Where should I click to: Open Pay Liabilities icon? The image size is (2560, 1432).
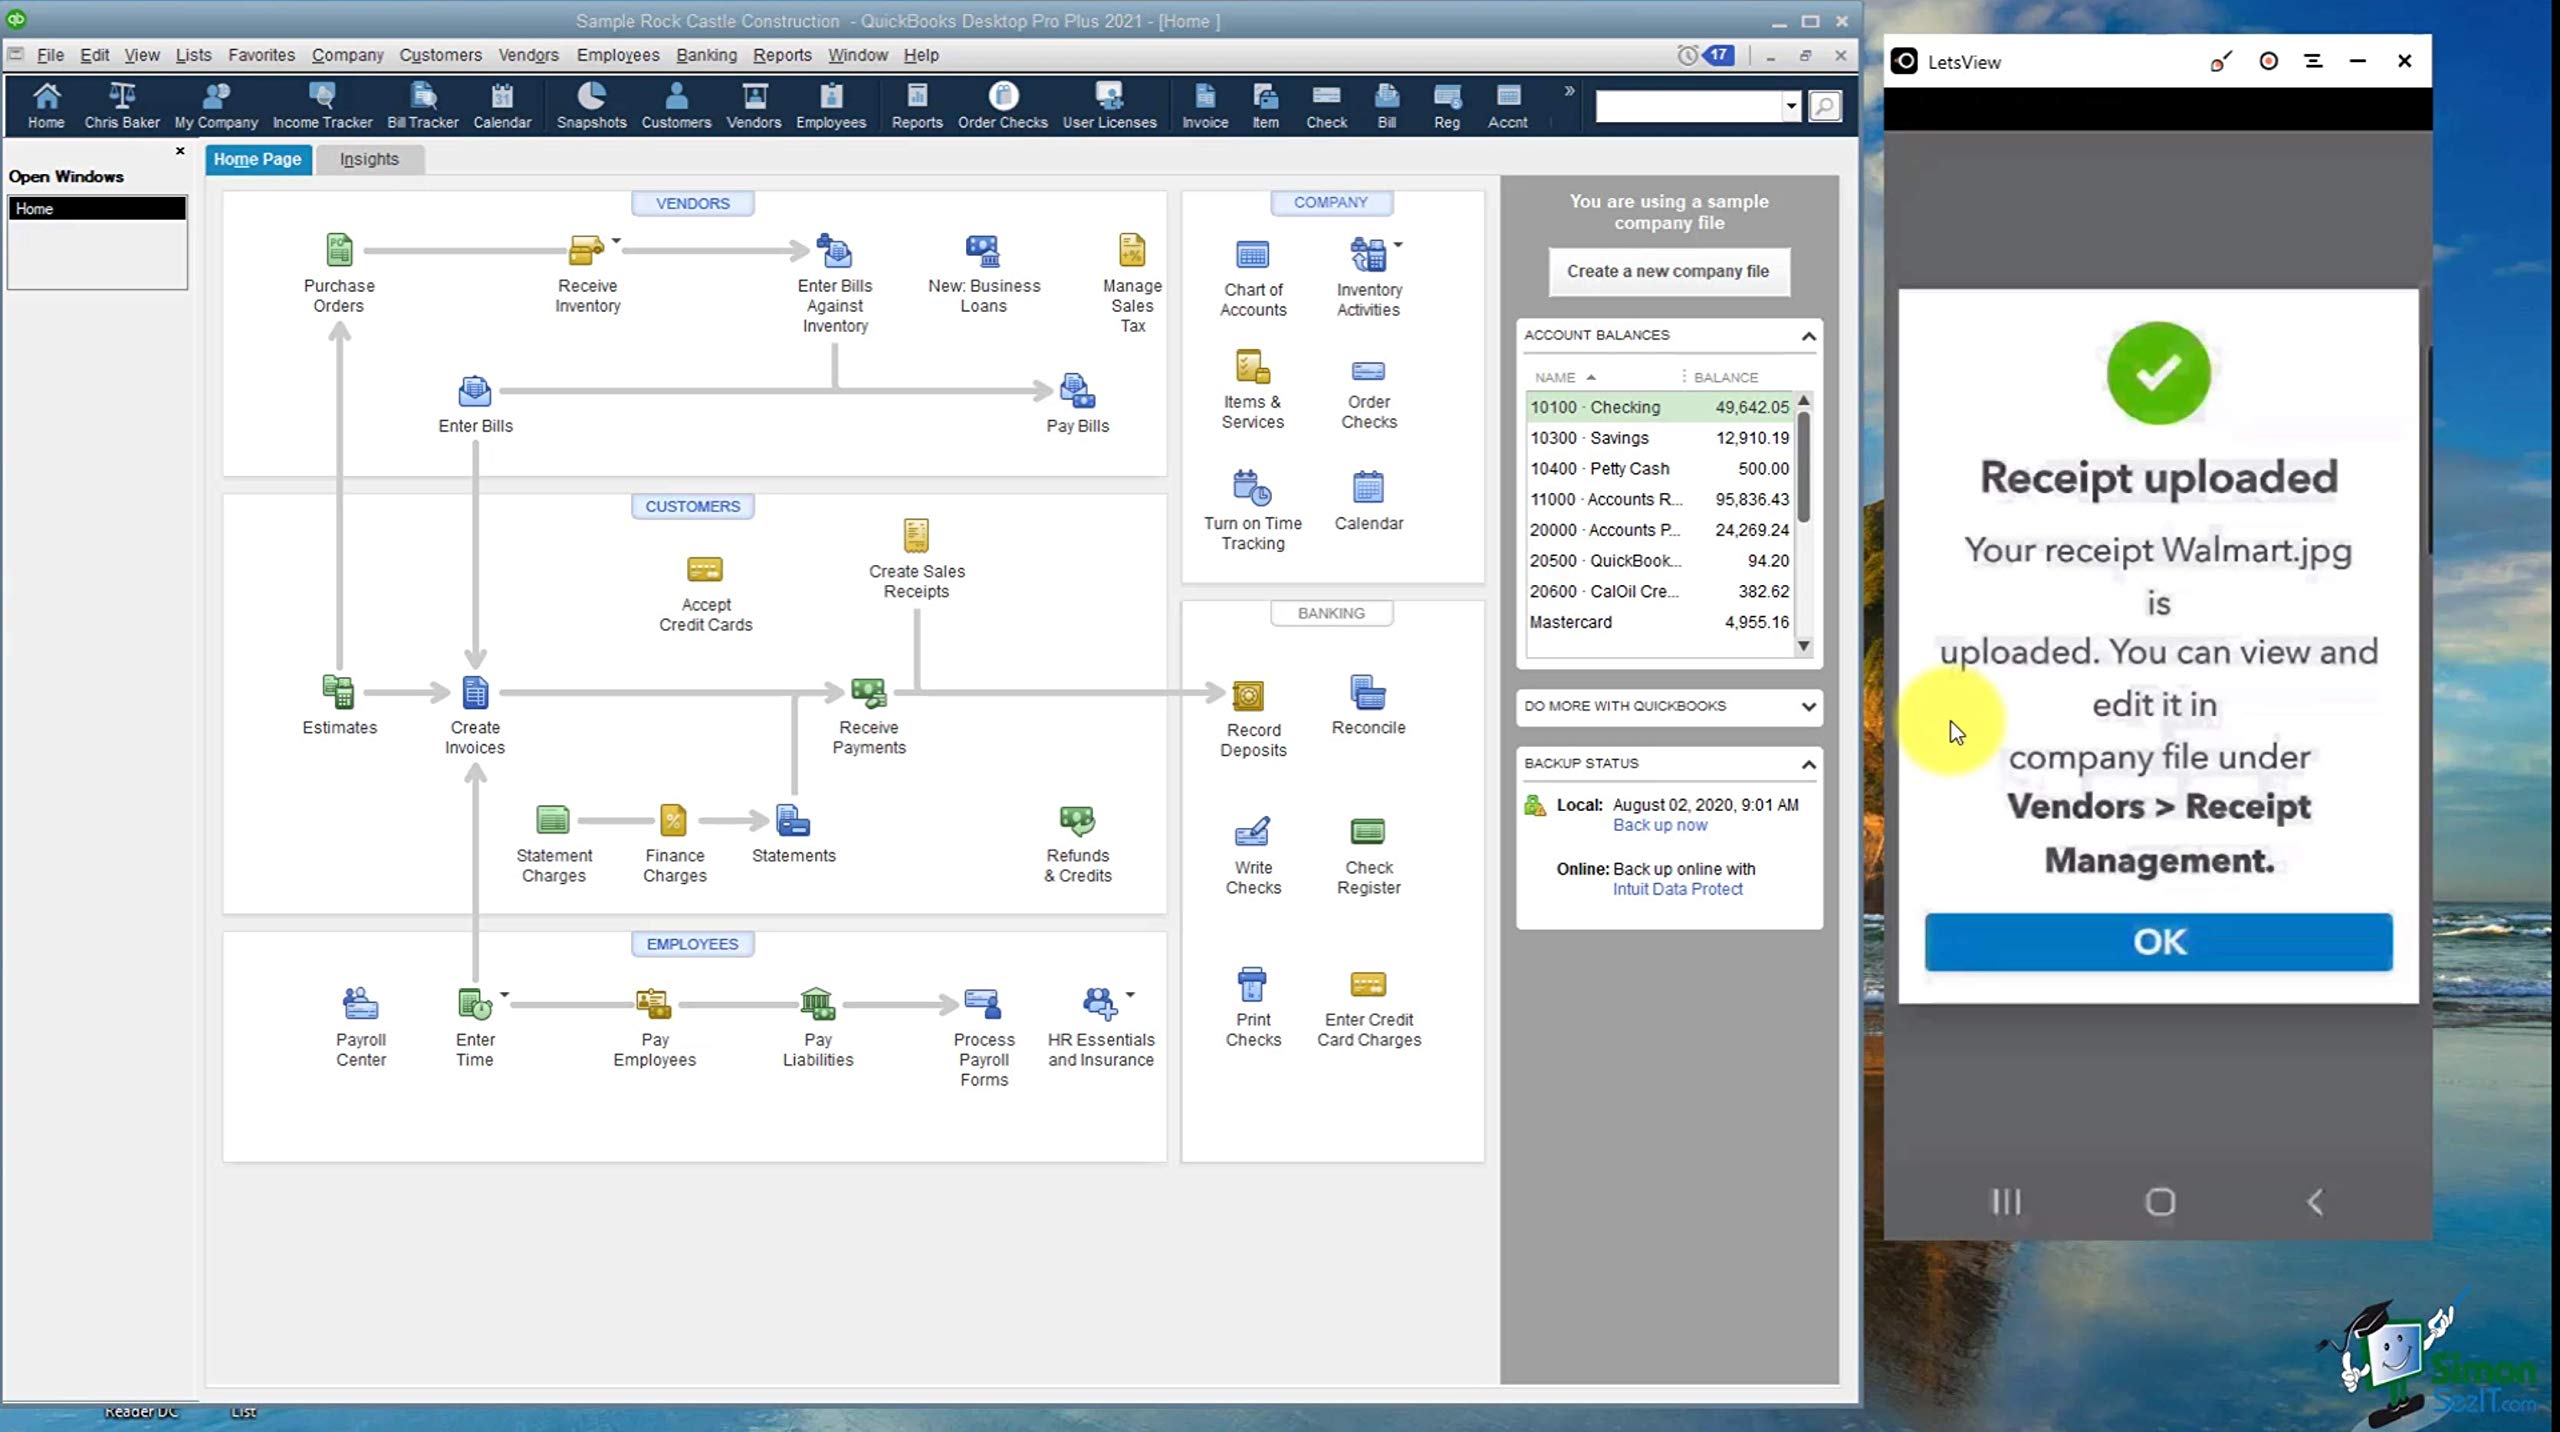tap(817, 1003)
